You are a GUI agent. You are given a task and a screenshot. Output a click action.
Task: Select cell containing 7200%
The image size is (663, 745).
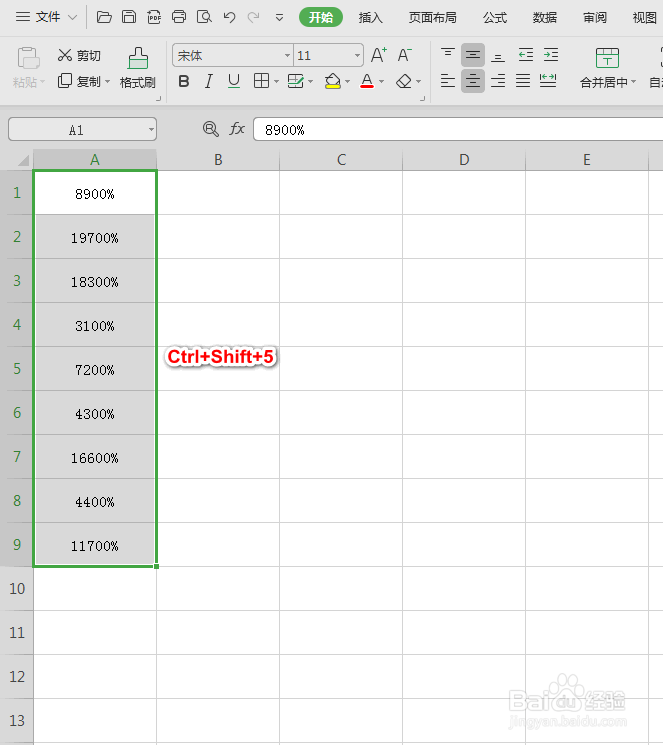(95, 369)
